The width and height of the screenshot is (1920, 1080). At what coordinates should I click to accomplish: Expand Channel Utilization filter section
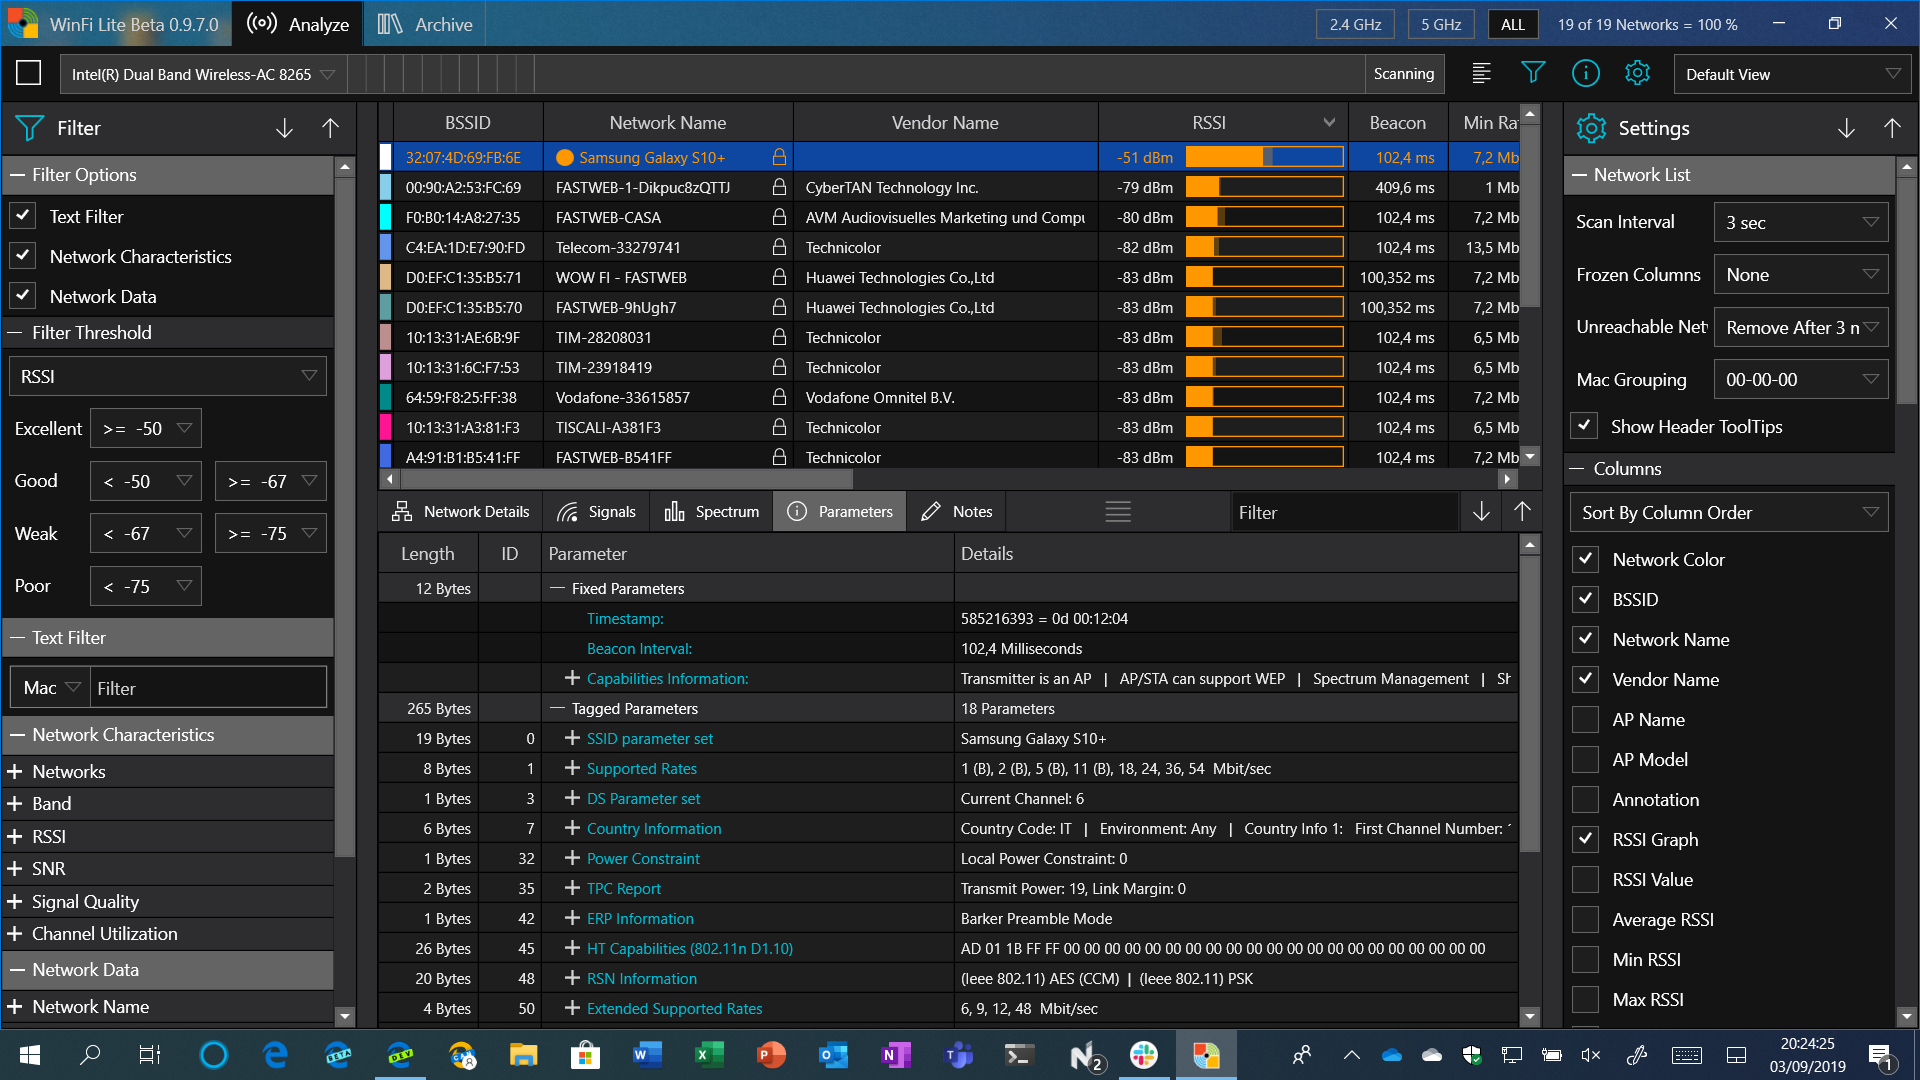14,933
